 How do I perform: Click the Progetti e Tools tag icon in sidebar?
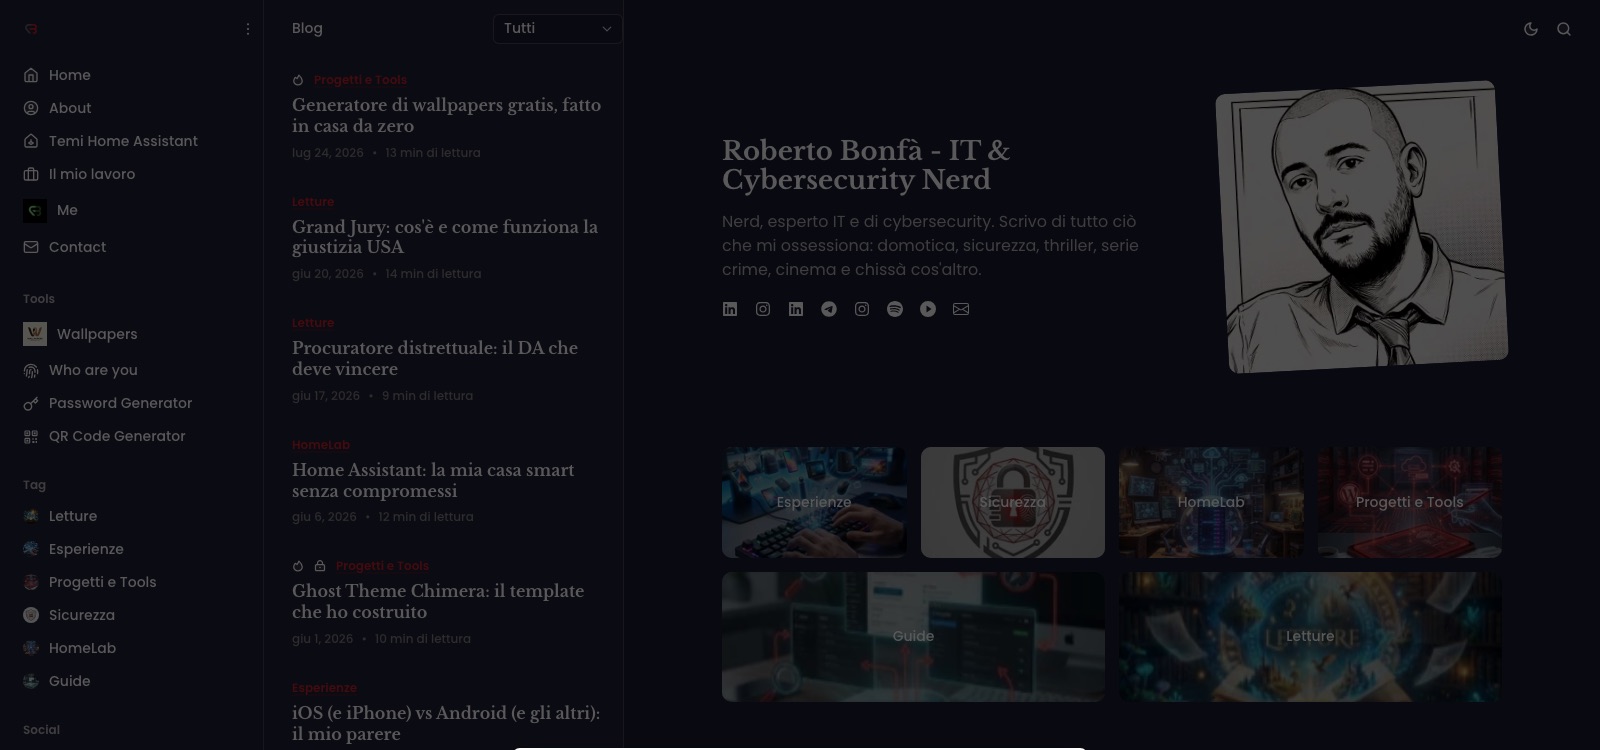coord(31,582)
